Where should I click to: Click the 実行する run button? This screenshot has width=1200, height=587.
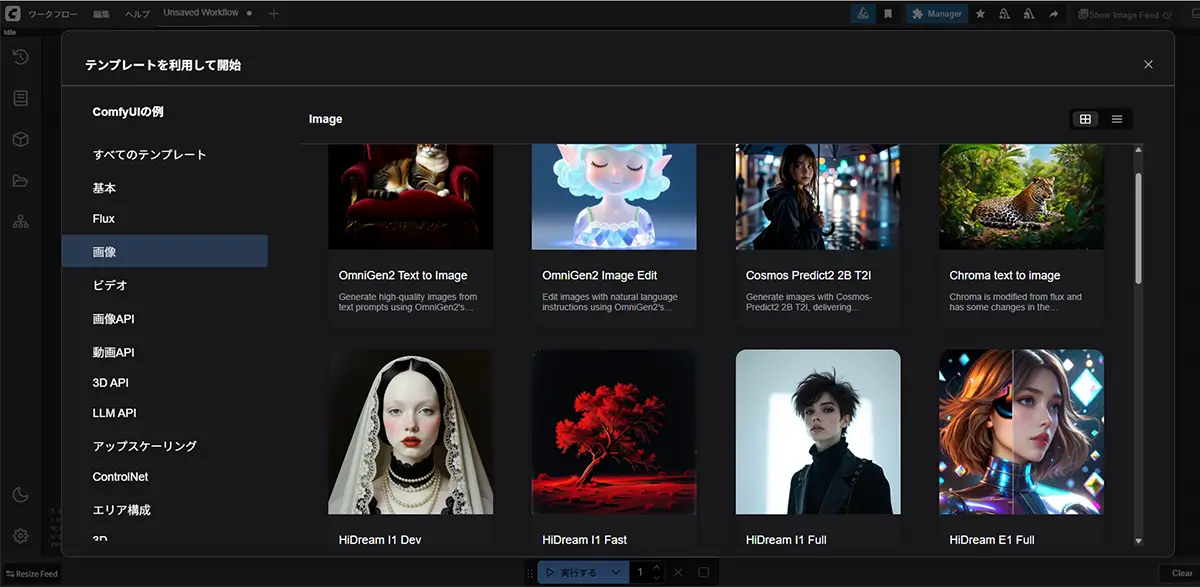pyautogui.click(x=572, y=572)
